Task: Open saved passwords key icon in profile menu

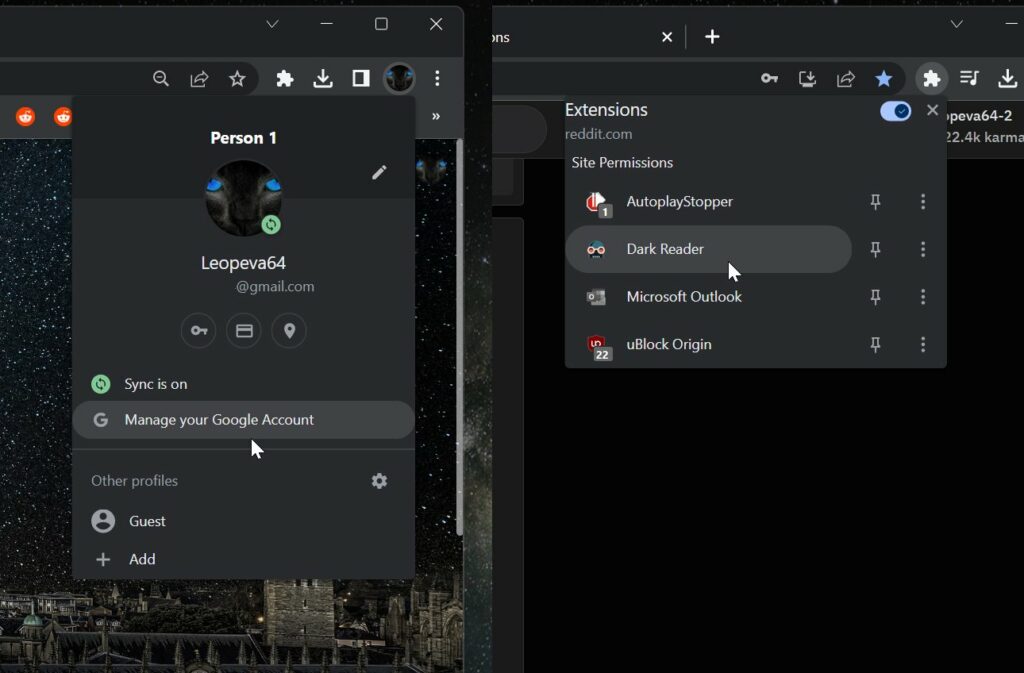Action: [198, 330]
